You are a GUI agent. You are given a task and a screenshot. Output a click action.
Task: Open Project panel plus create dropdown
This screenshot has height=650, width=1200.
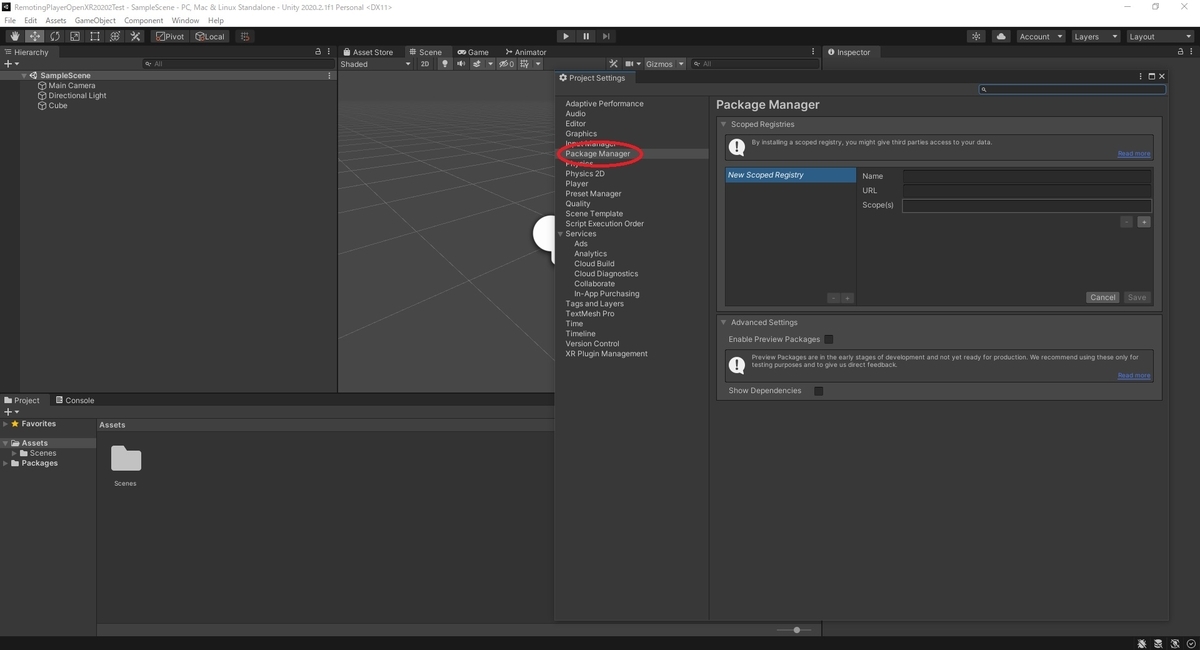click(11, 412)
